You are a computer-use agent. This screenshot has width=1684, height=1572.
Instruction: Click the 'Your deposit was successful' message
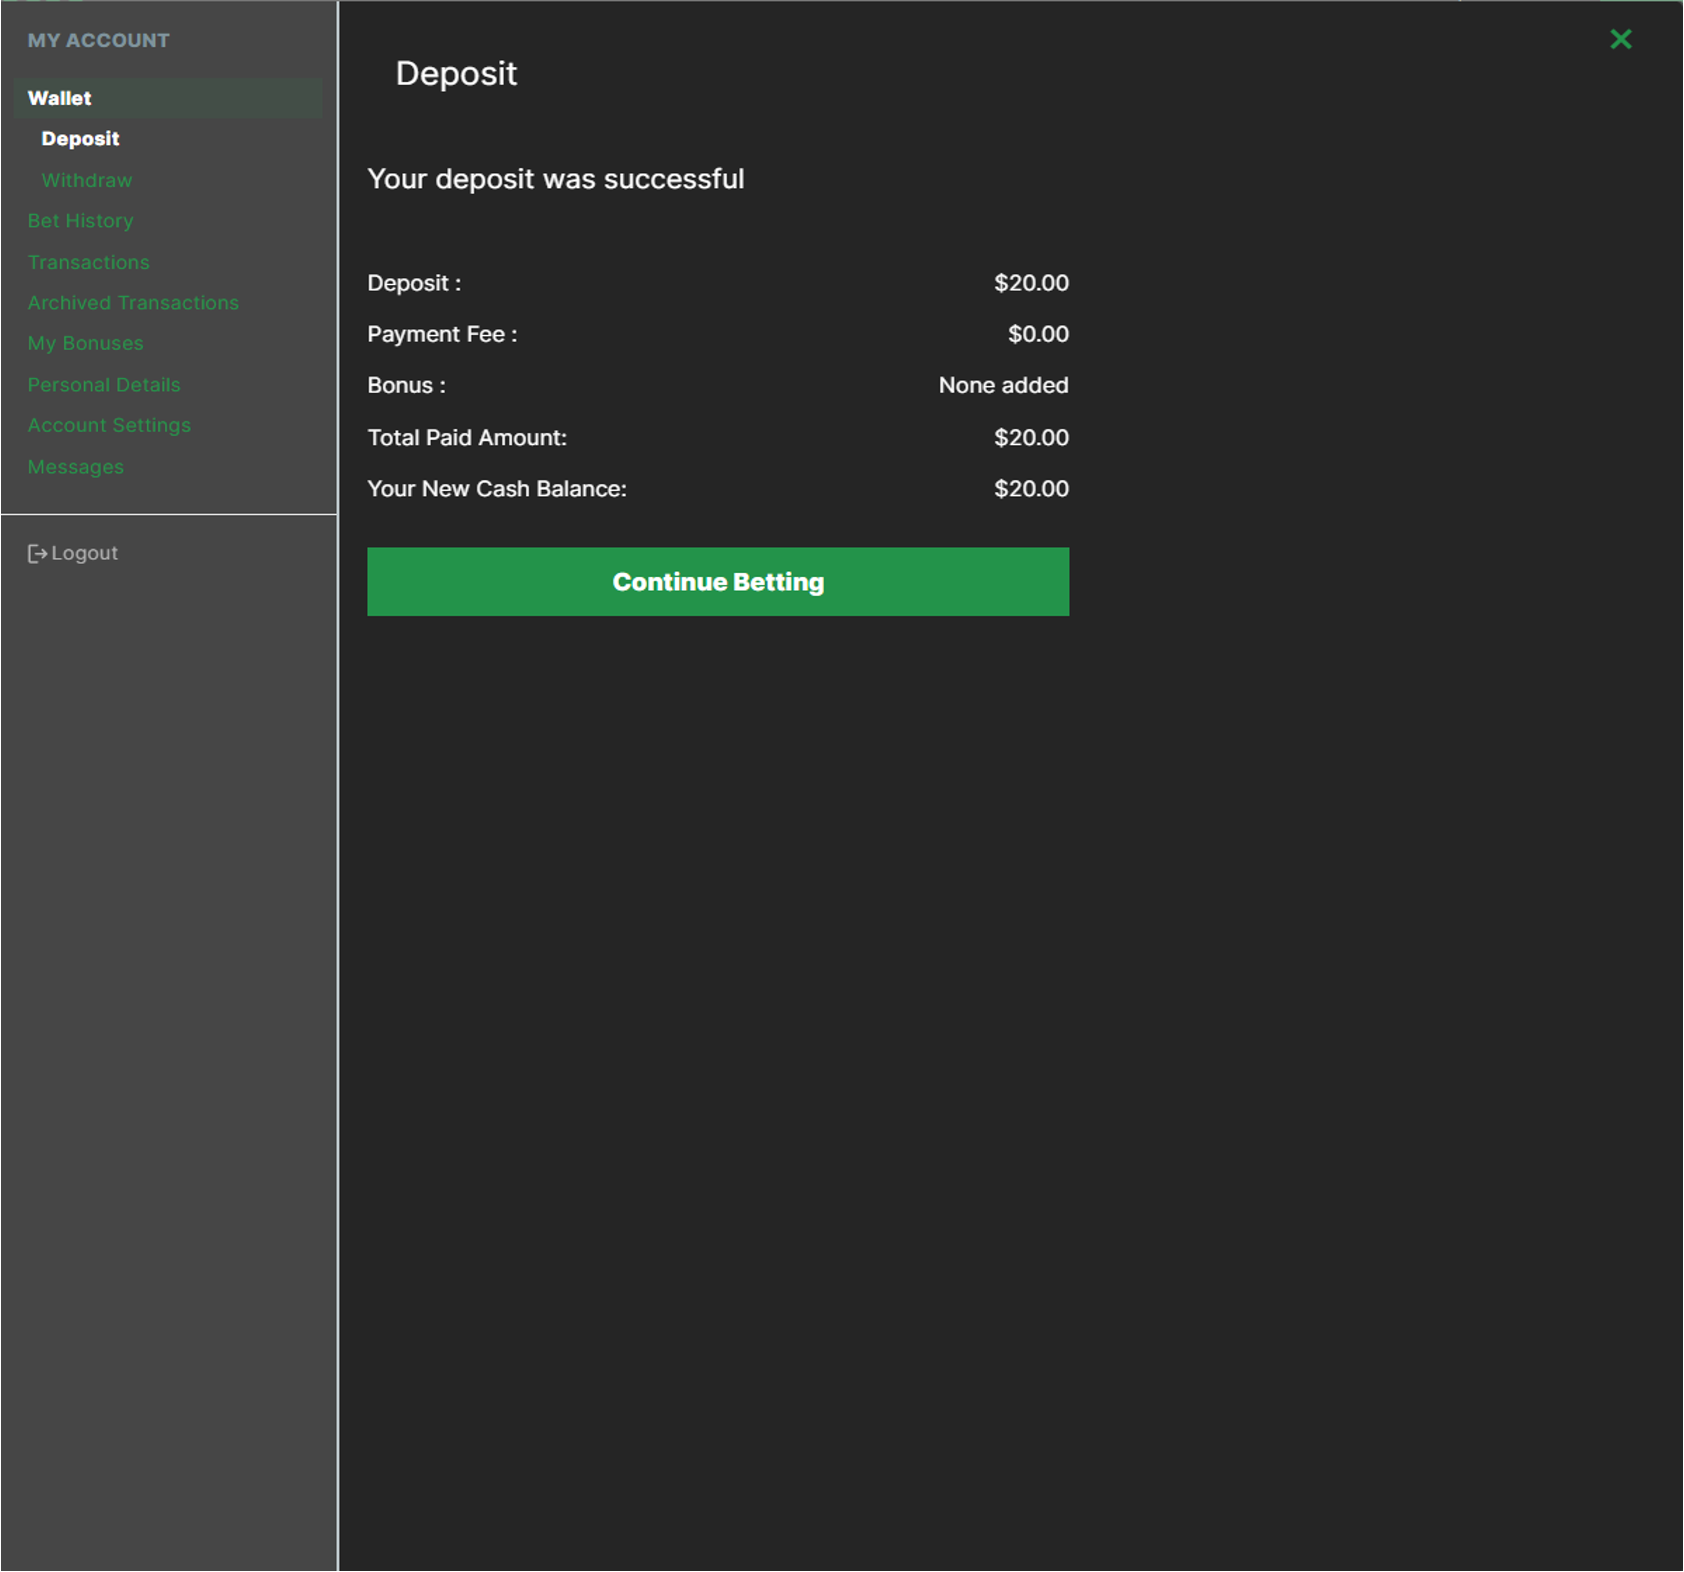click(x=555, y=179)
